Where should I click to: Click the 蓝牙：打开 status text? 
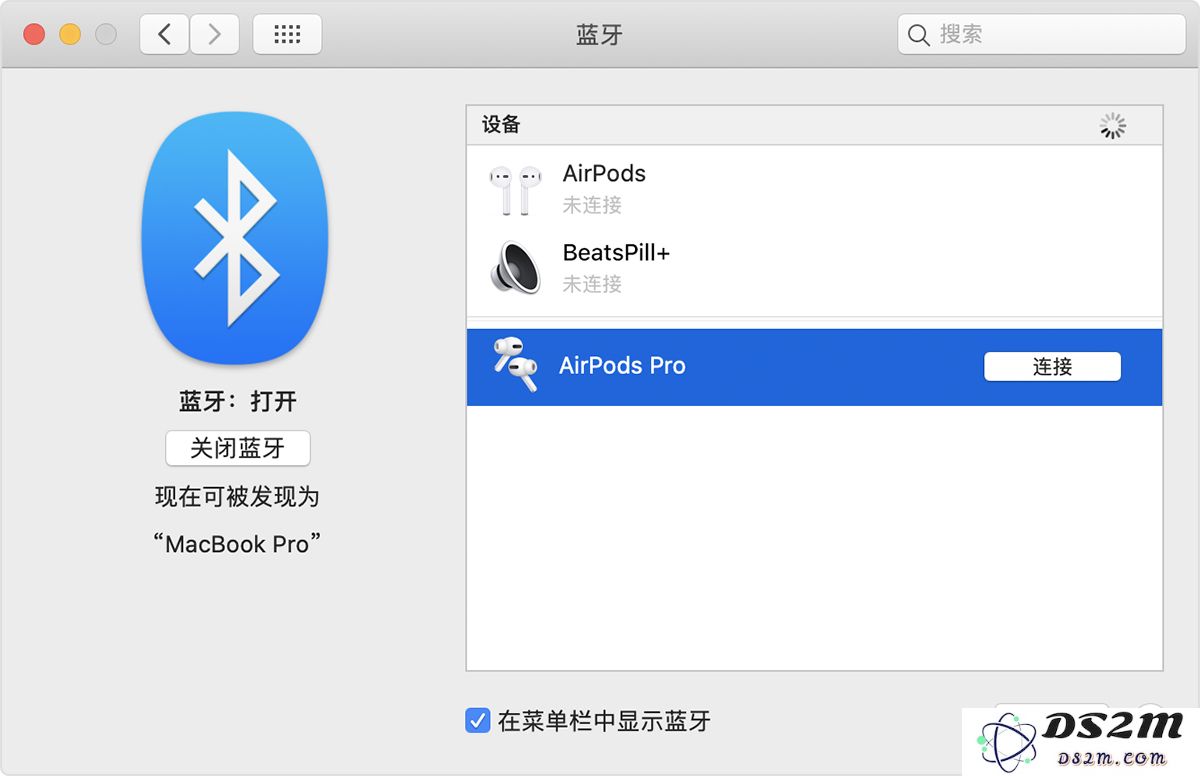click(x=238, y=401)
